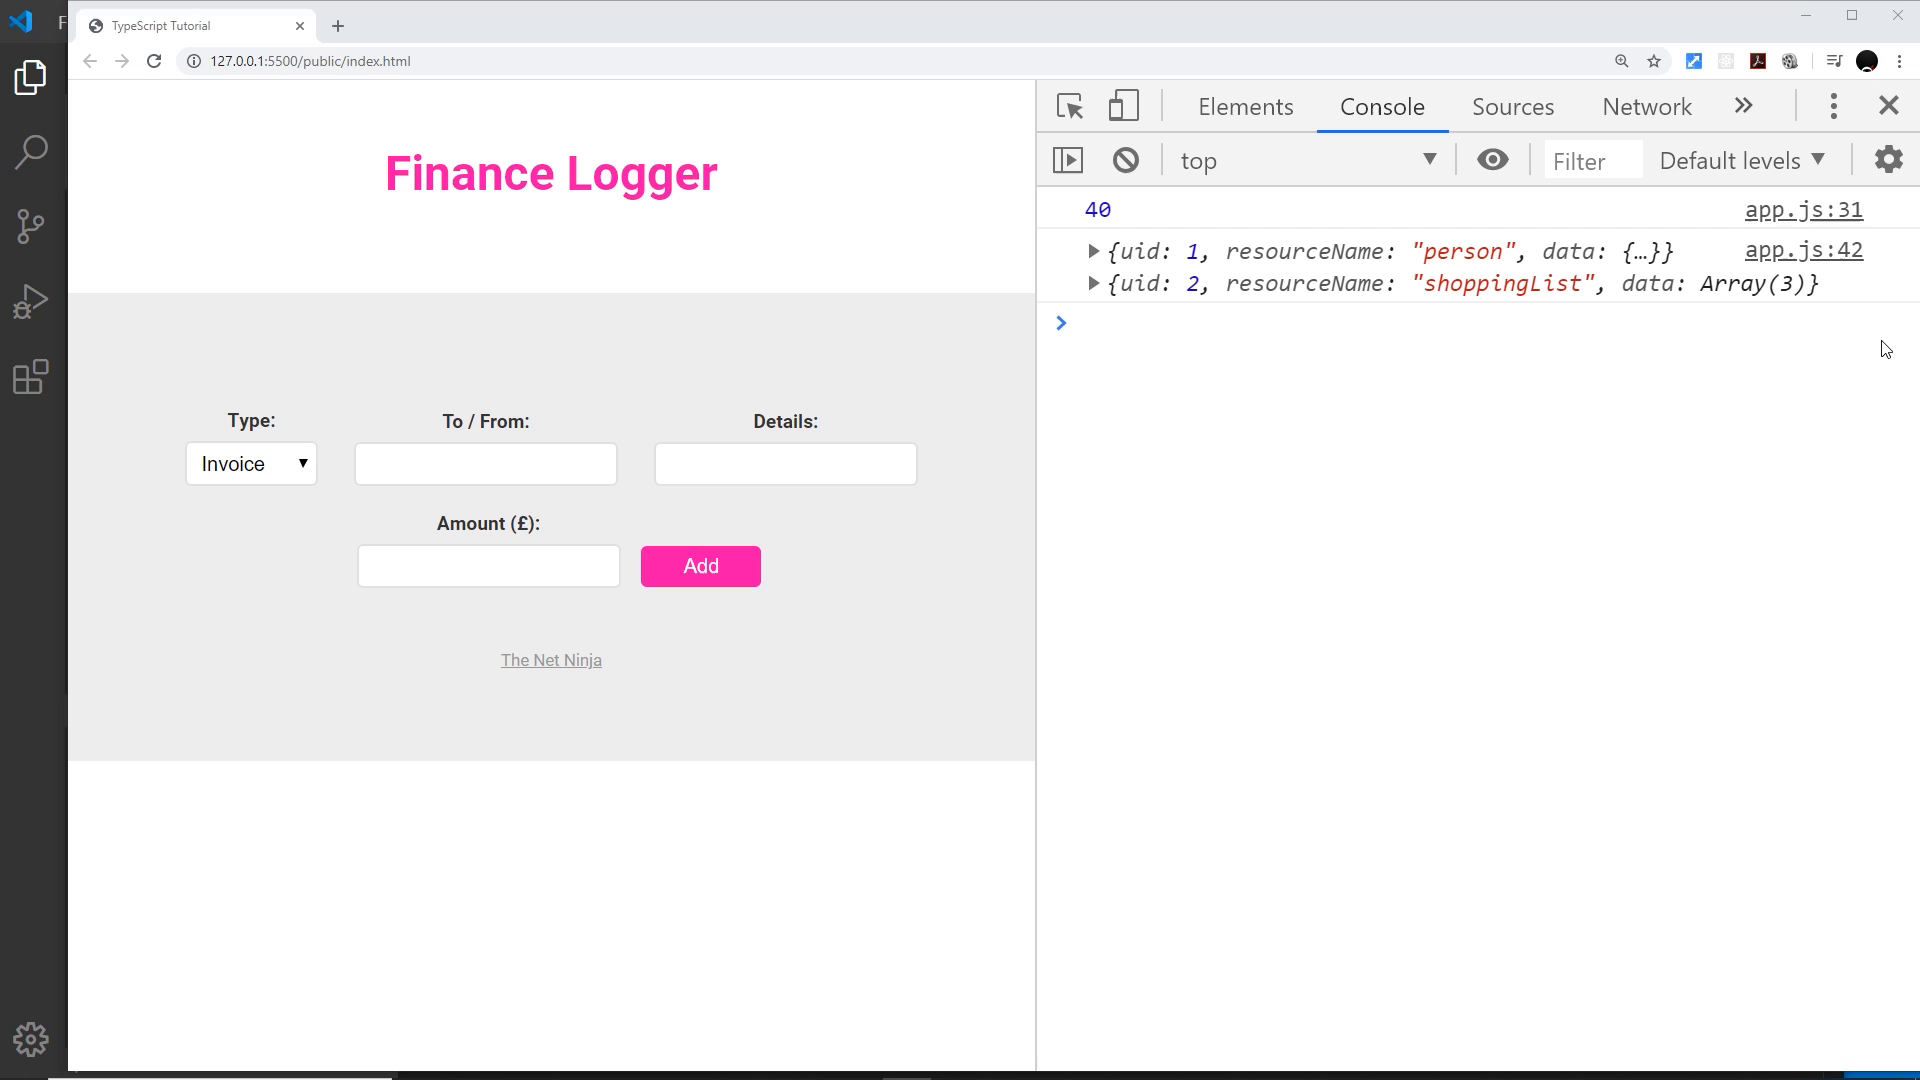Open VS Code Explorer icon
The width and height of the screenshot is (1920, 1080).
[31, 77]
